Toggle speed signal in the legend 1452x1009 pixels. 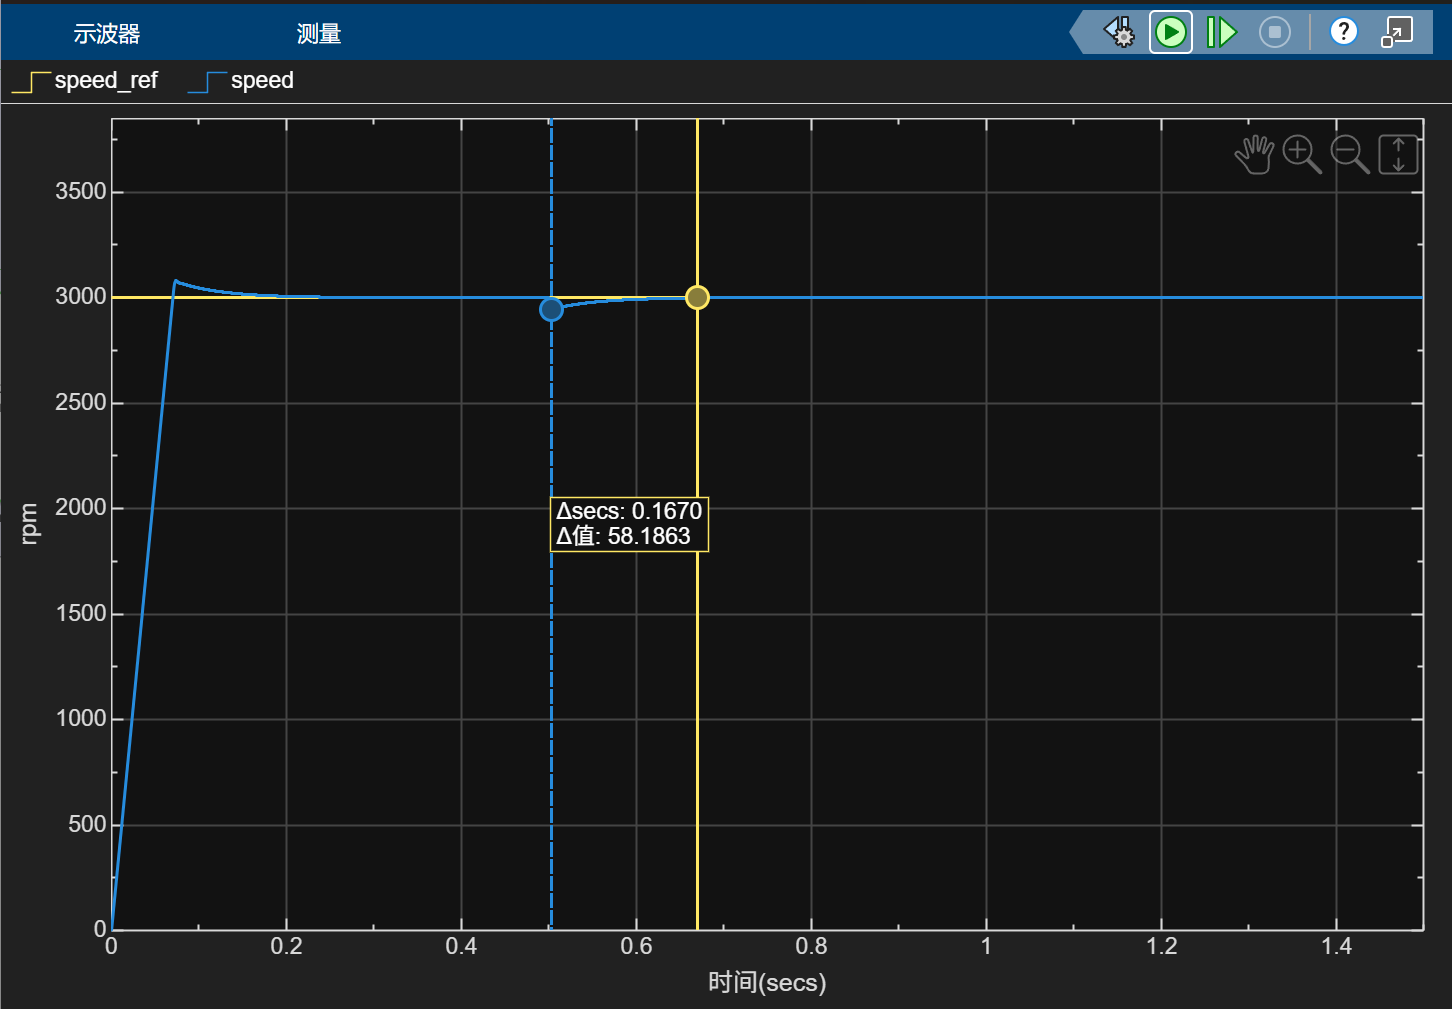[241, 81]
